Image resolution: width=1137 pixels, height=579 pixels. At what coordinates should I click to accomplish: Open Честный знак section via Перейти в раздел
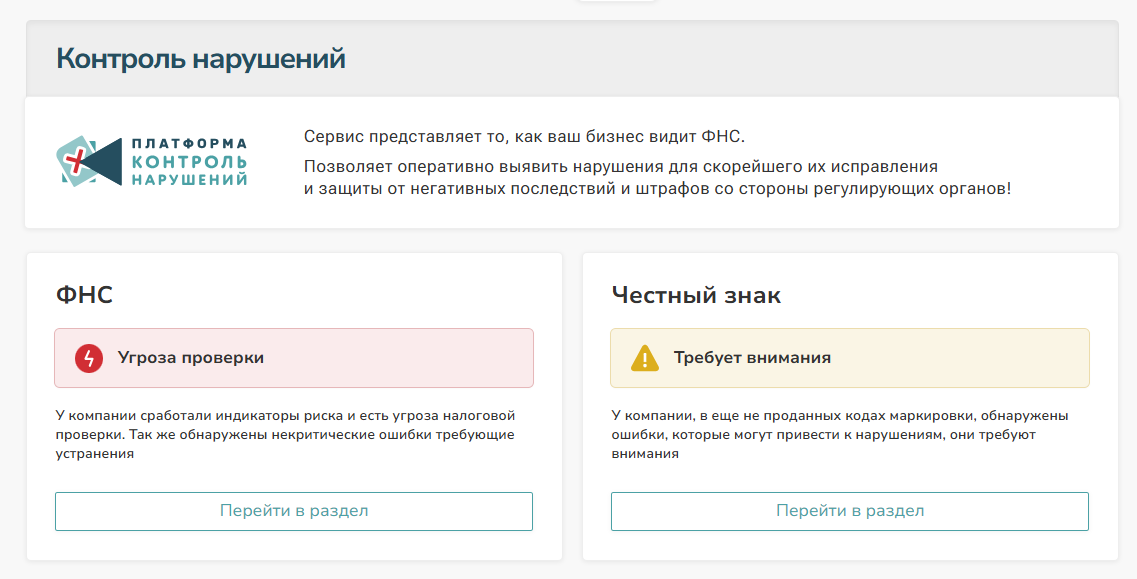coord(850,511)
